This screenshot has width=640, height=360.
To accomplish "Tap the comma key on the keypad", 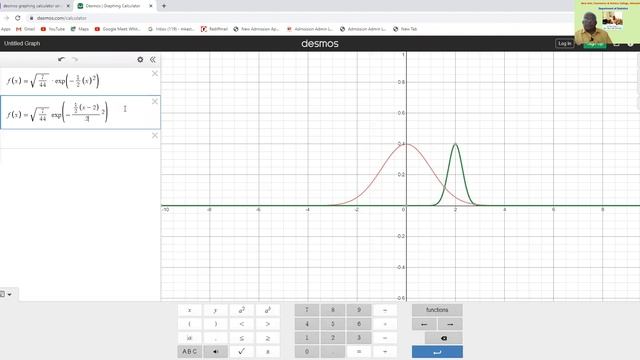I will click(216, 338).
